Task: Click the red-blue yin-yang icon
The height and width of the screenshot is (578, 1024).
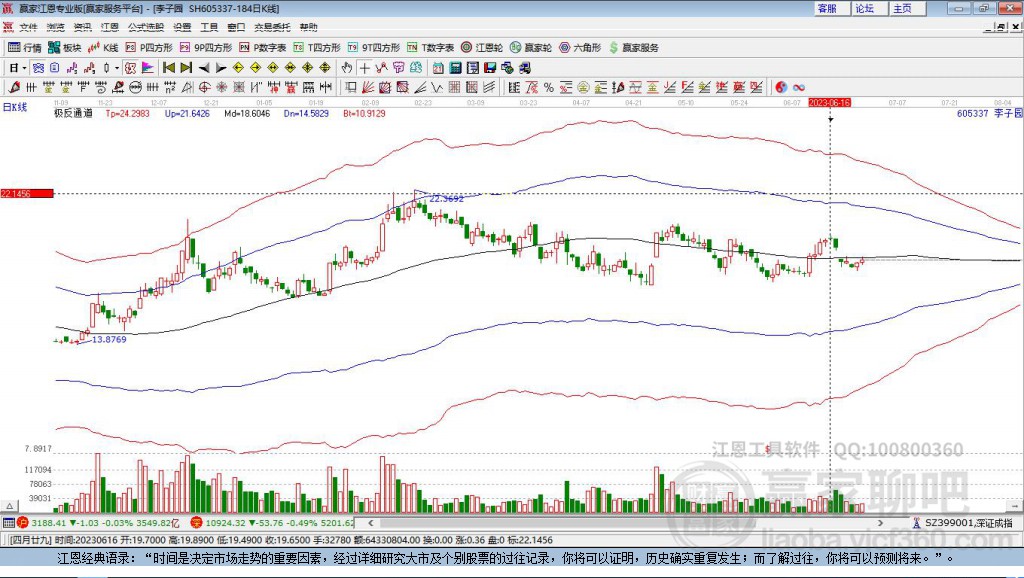Action: [x=781, y=88]
